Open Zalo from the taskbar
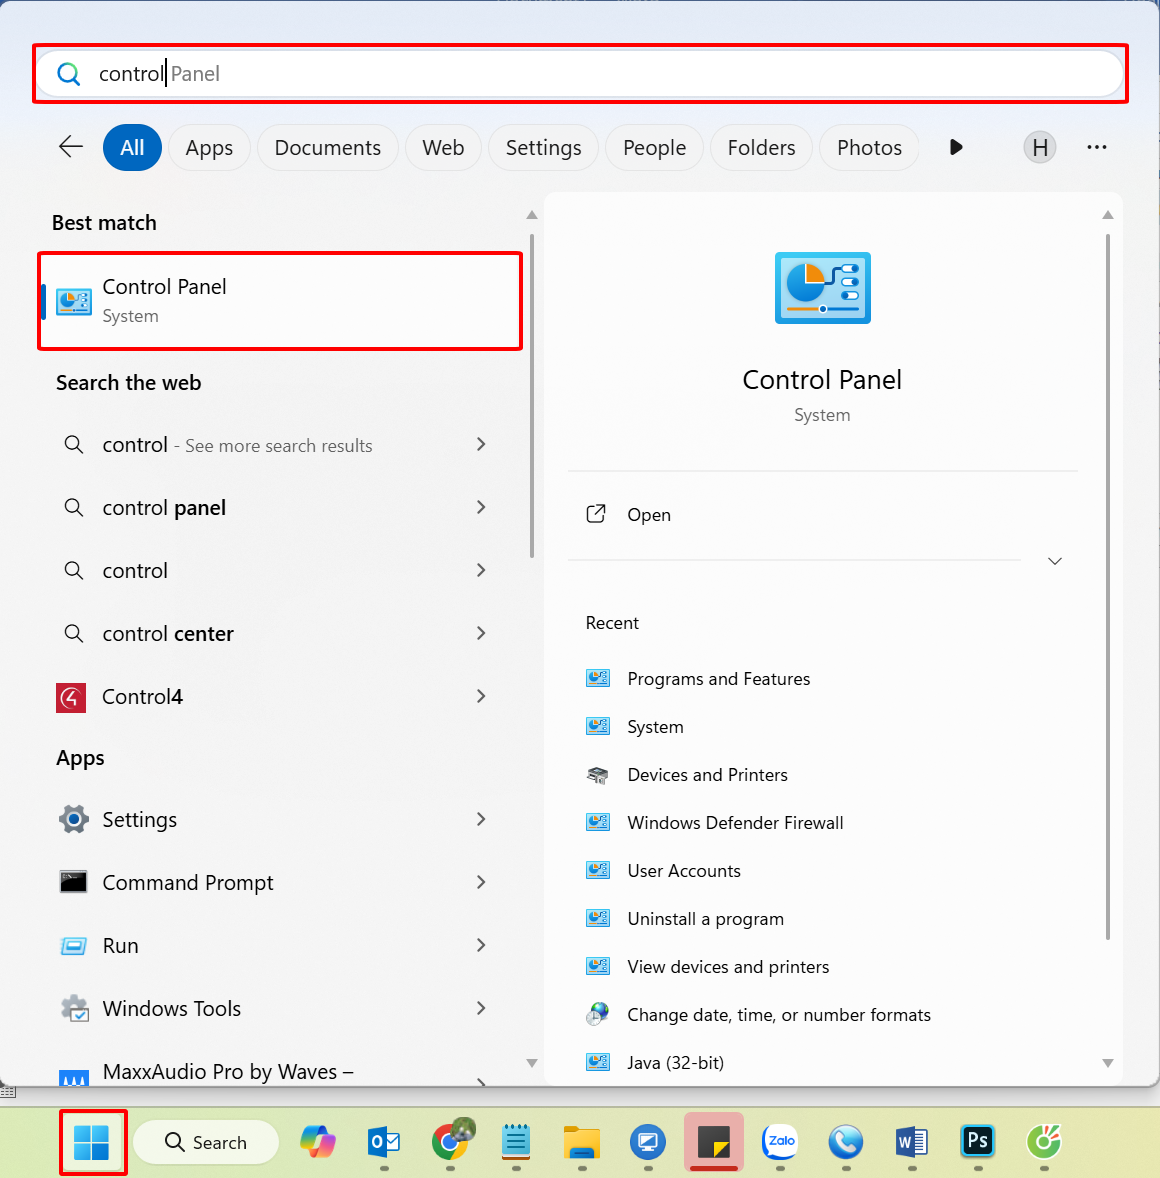Viewport: 1160px width, 1178px height. click(x=780, y=1141)
